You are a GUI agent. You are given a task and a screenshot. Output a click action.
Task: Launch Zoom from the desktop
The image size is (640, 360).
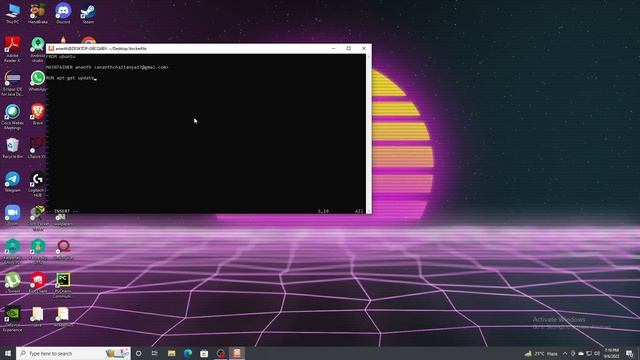click(13, 215)
